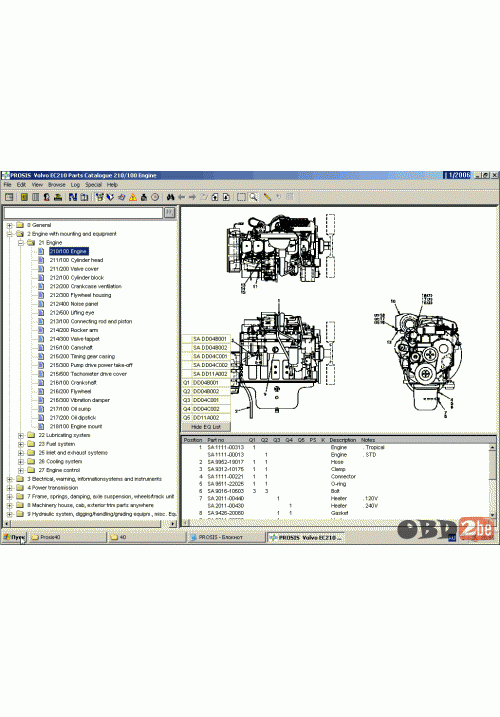Open the View menu
The width and height of the screenshot is (500, 717).
(x=37, y=185)
